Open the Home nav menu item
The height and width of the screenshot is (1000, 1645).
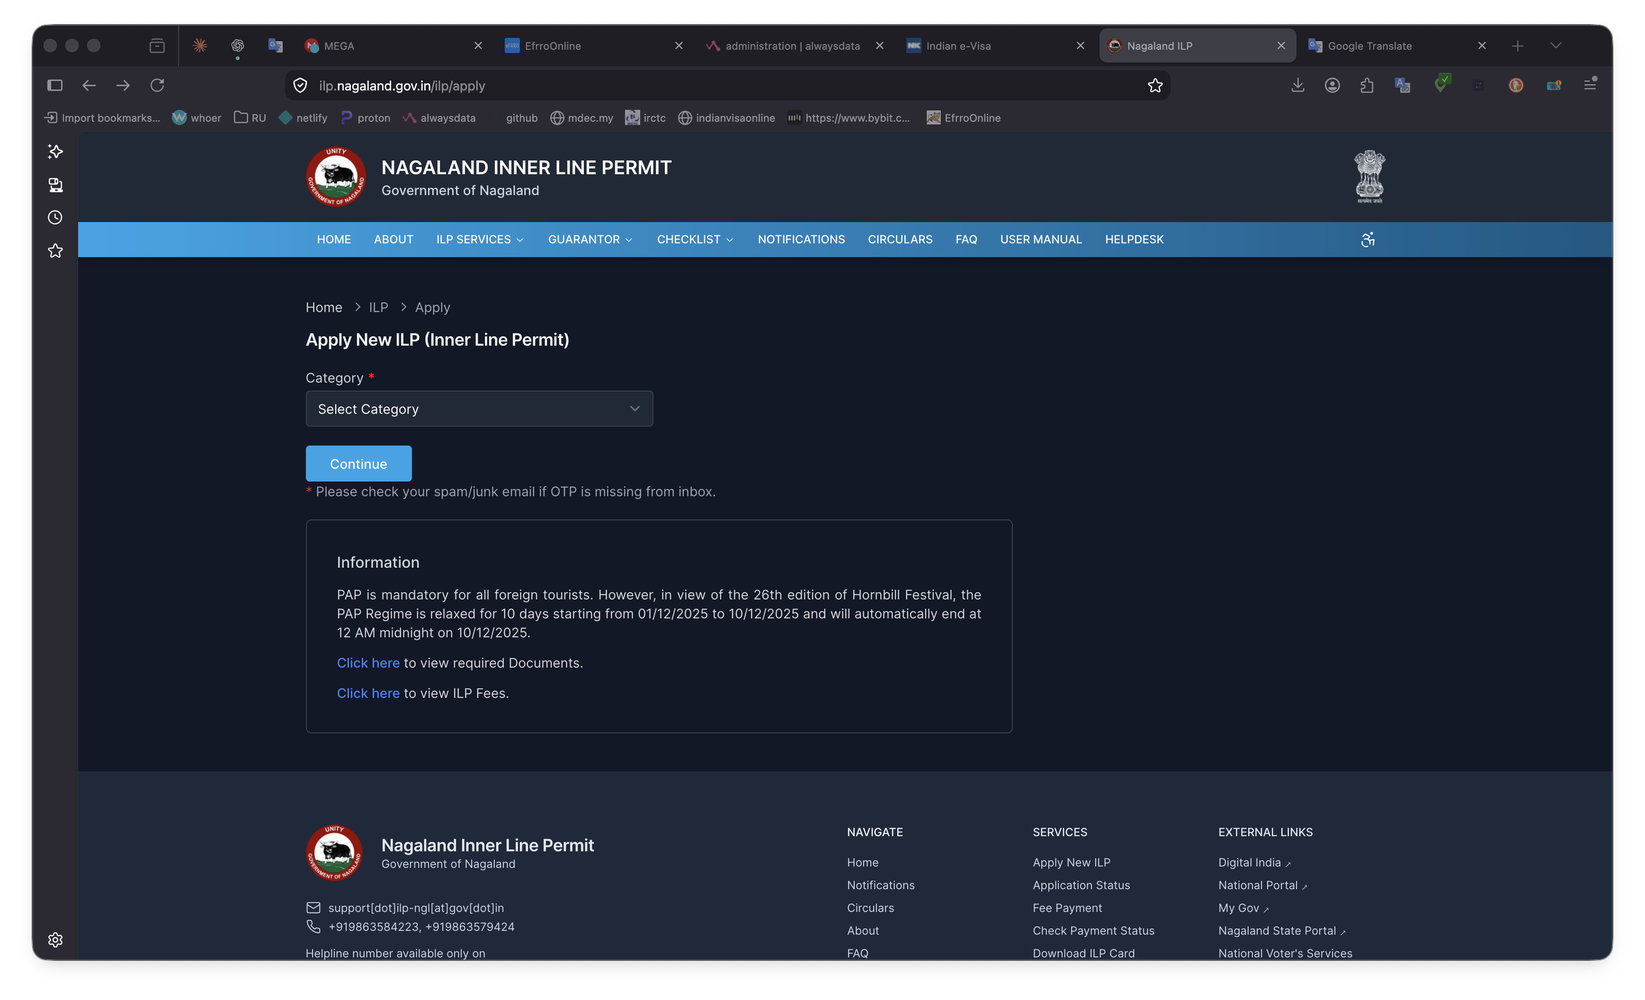(x=334, y=240)
